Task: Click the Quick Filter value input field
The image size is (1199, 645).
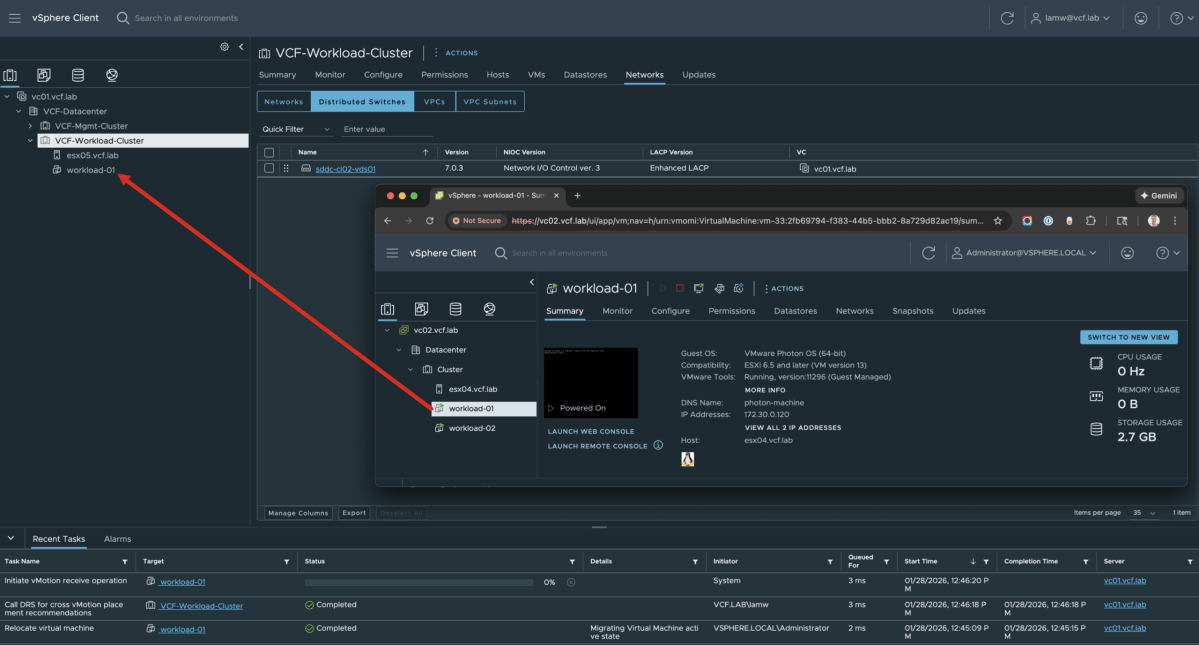Action: (x=387, y=129)
